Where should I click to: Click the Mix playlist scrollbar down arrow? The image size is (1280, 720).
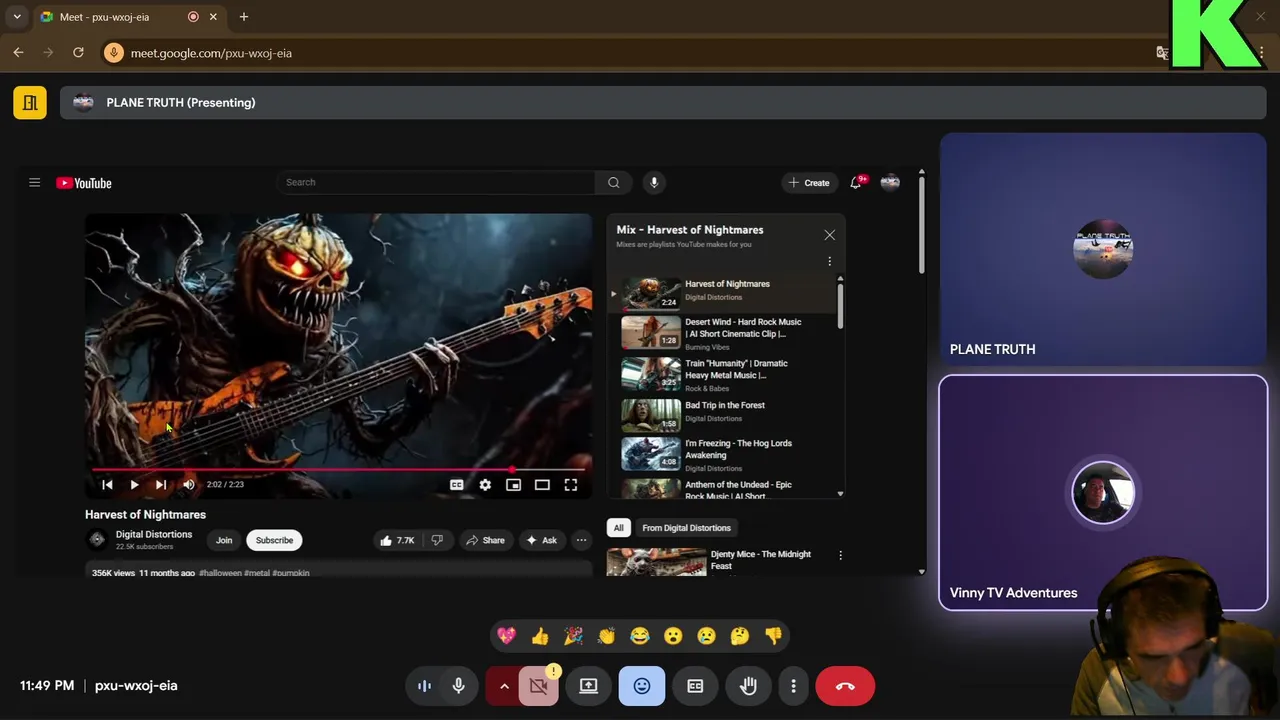840,494
